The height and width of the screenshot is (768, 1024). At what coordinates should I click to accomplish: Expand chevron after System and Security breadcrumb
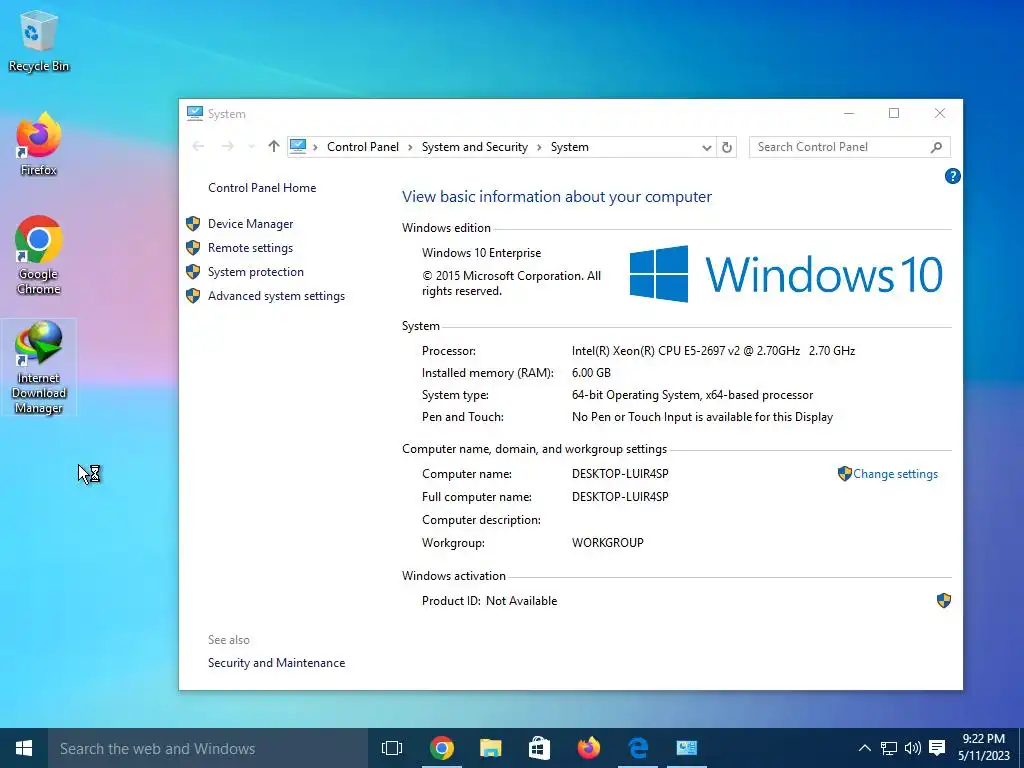click(x=539, y=148)
